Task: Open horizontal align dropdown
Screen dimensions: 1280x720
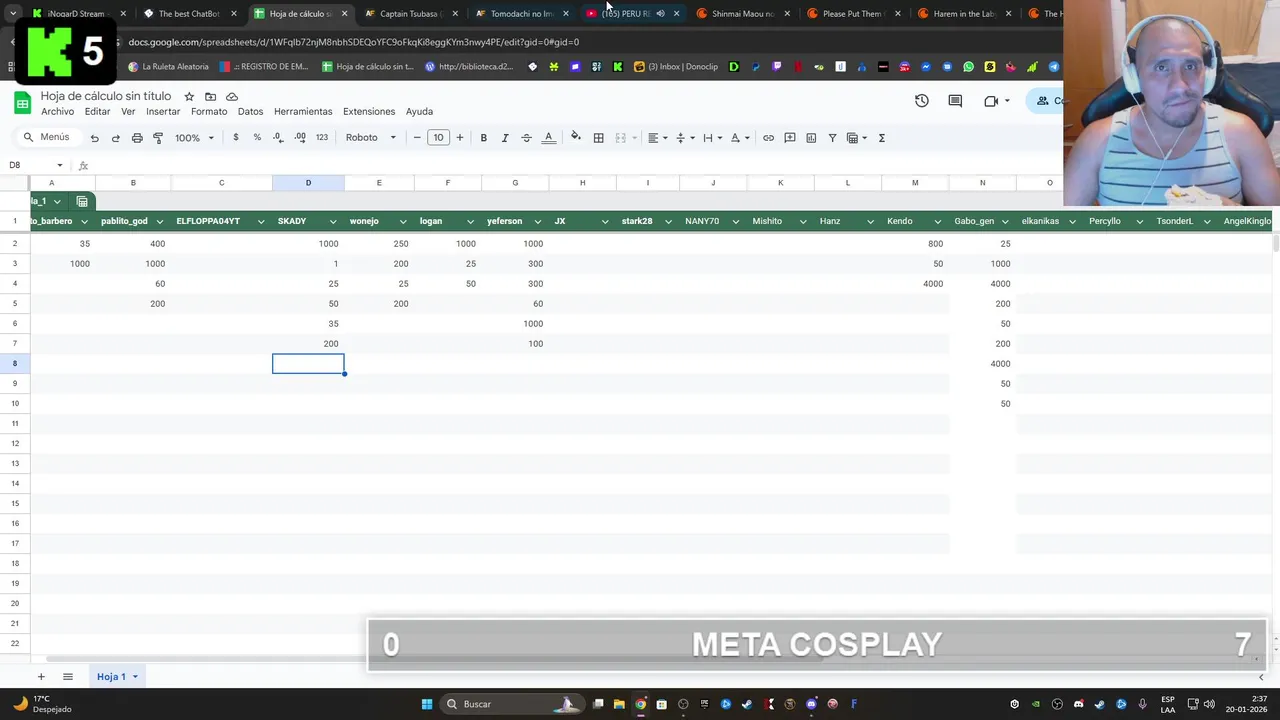Action: pyautogui.click(x=656, y=138)
